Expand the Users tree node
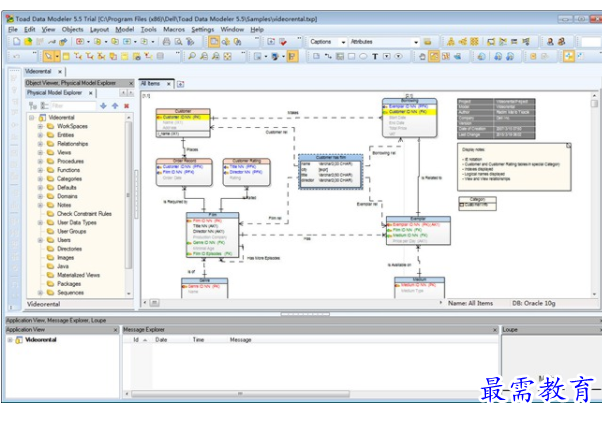The width and height of the screenshot is (602, 421). click(x=40, y=240)
